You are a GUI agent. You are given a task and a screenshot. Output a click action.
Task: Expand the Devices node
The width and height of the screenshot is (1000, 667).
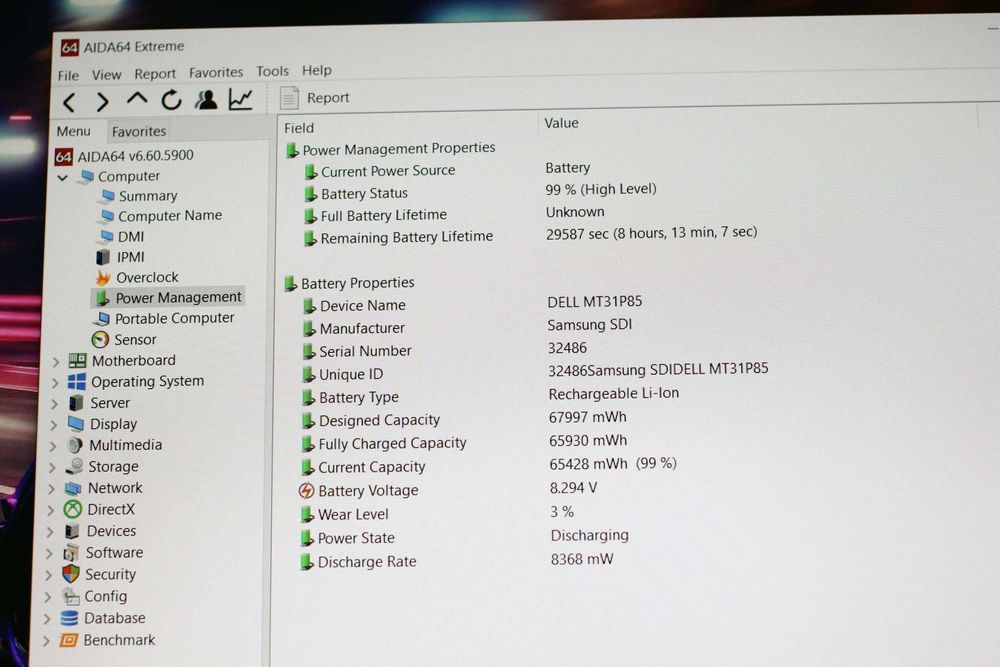pyautogui.click(x=50, y=532)
